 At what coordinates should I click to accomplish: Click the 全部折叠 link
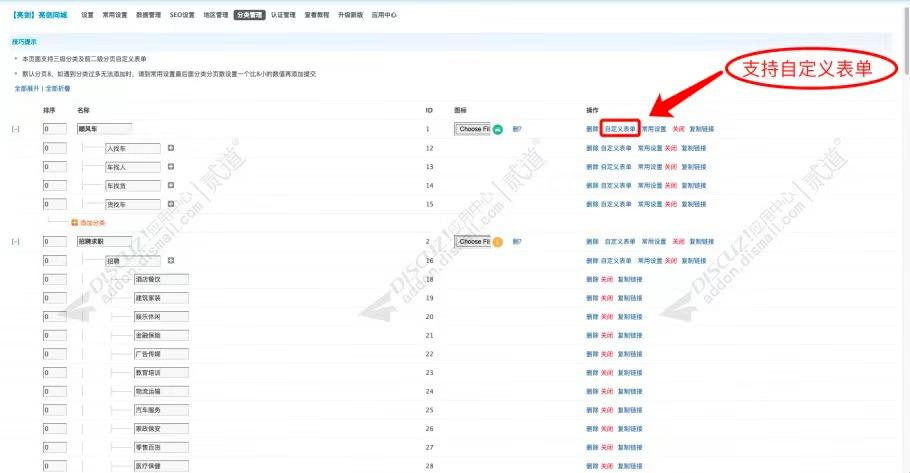(58, 89)
